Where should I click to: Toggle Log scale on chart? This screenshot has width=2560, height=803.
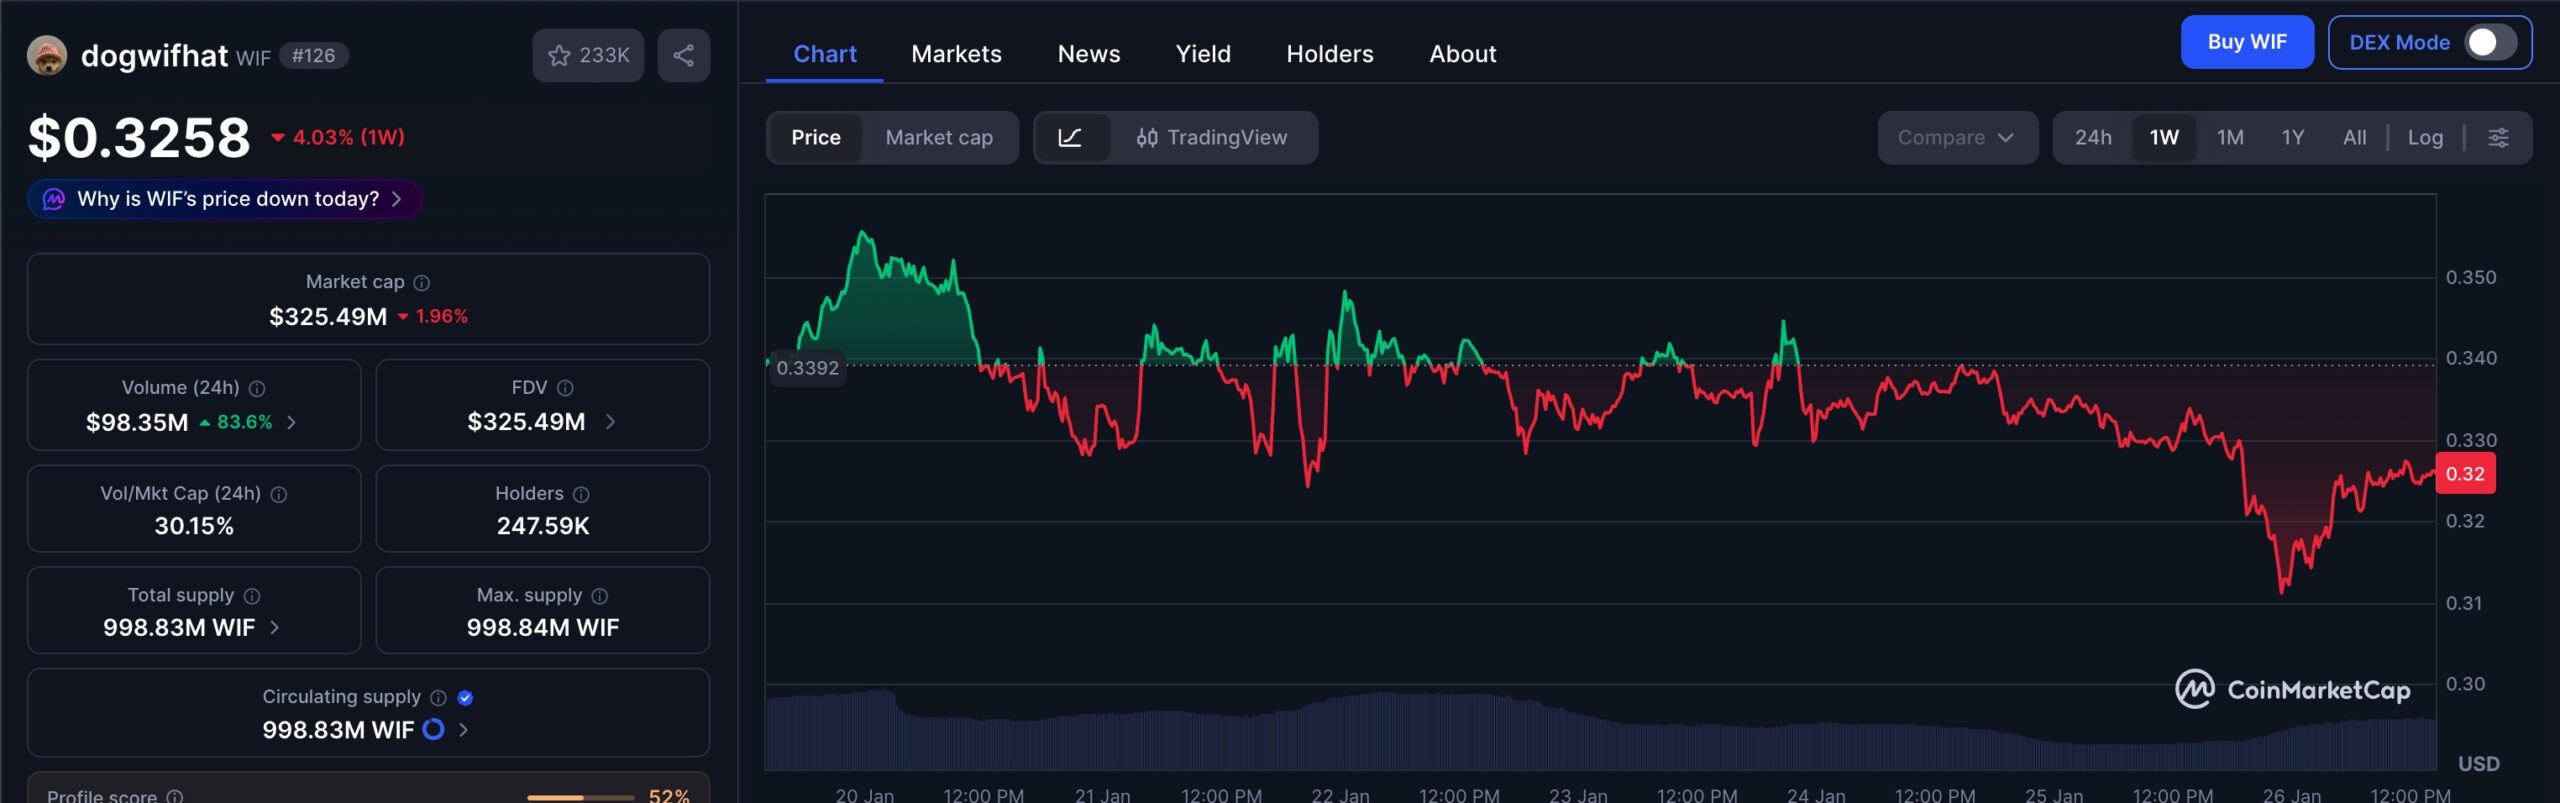pyautogui.click(x=2425, y=138)
